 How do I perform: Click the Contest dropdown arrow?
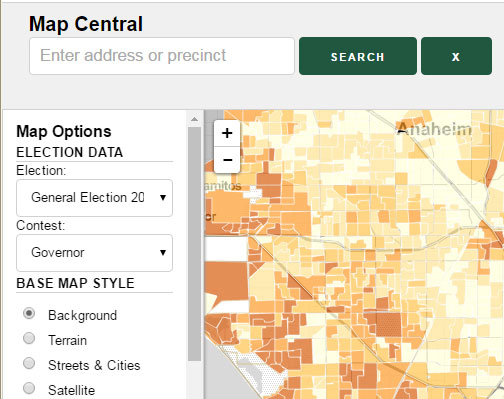(x=163, y=253)
